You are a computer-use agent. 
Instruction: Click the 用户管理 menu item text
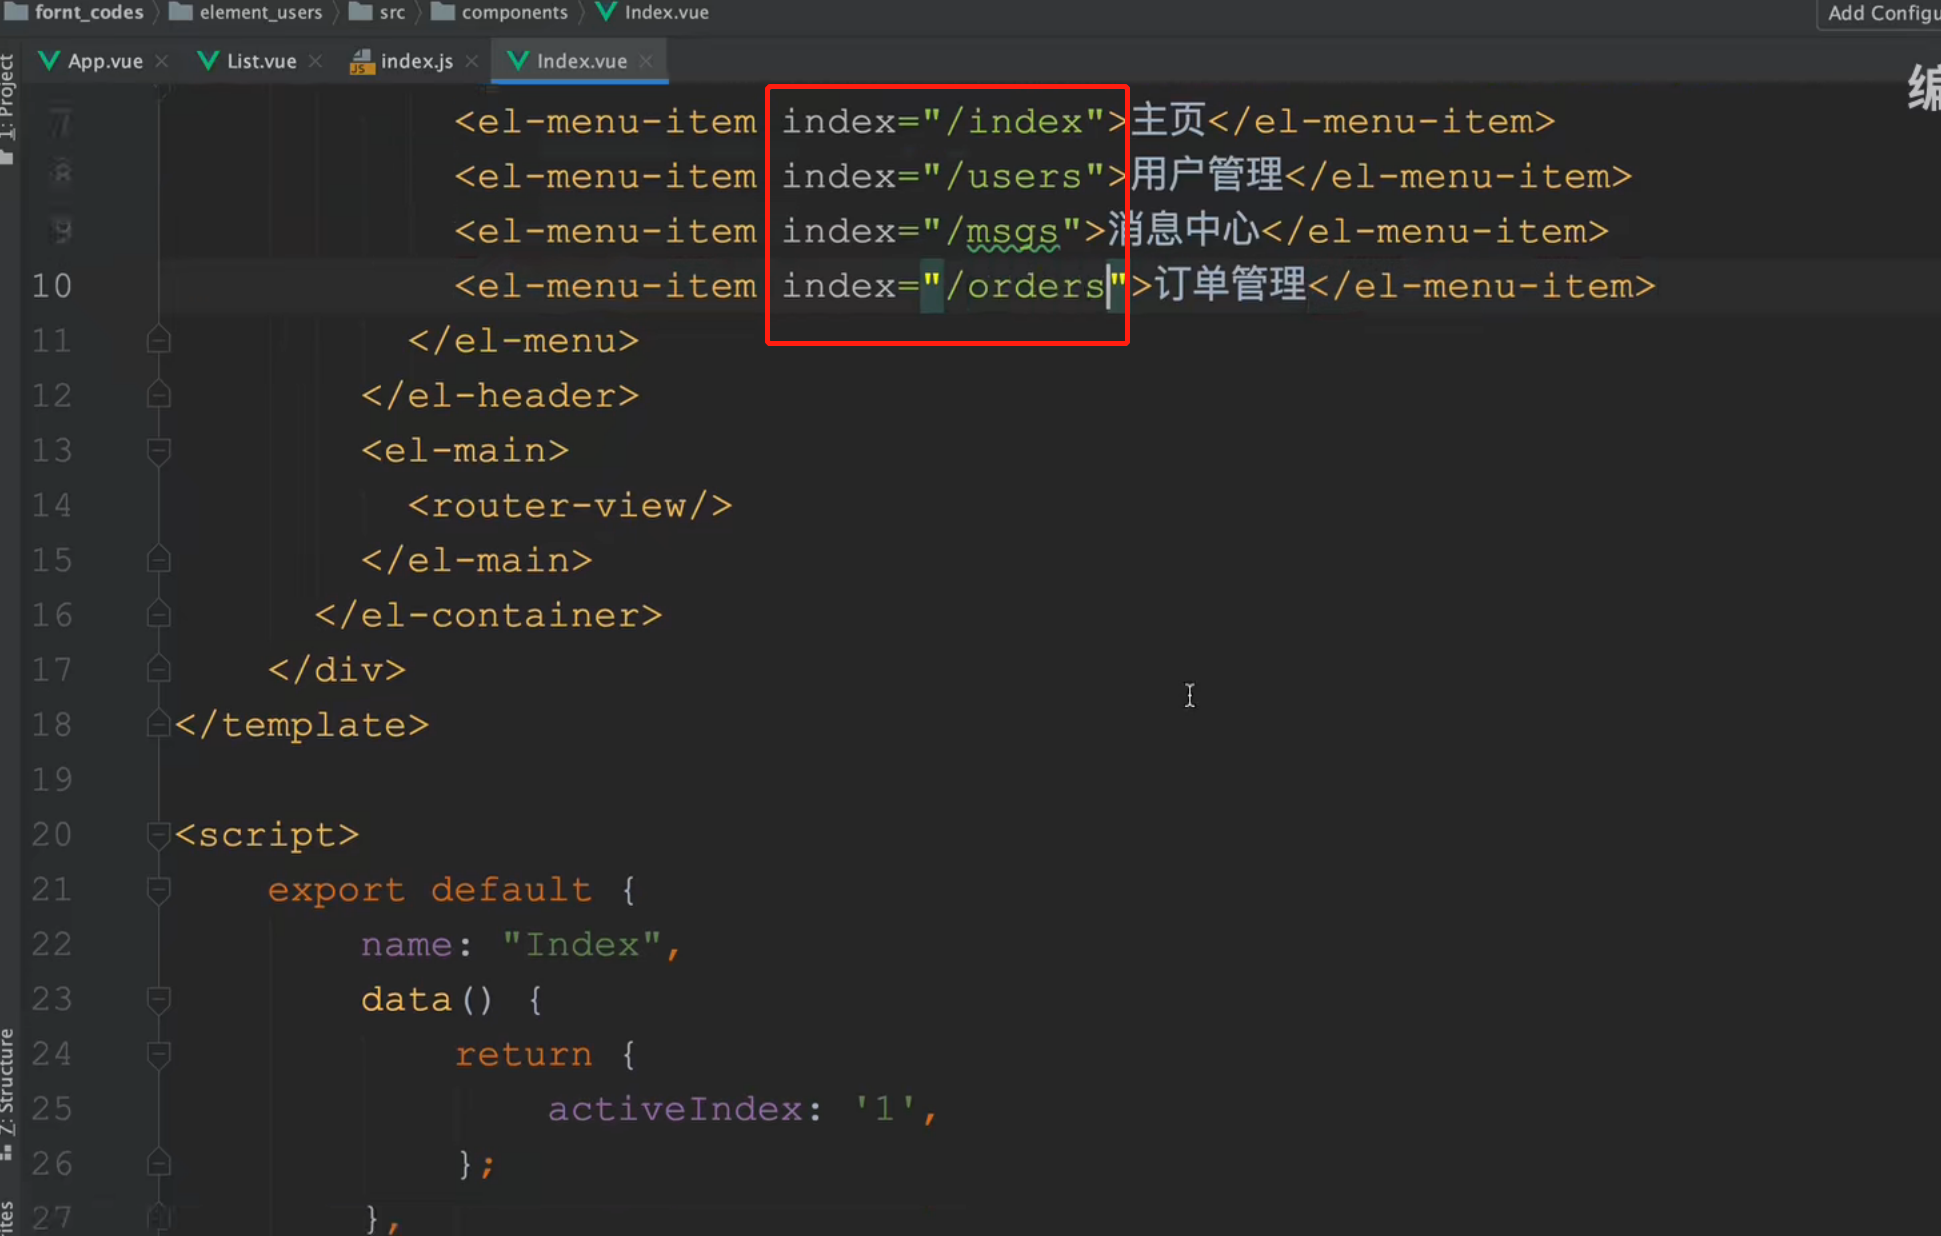pos(1207,175)
